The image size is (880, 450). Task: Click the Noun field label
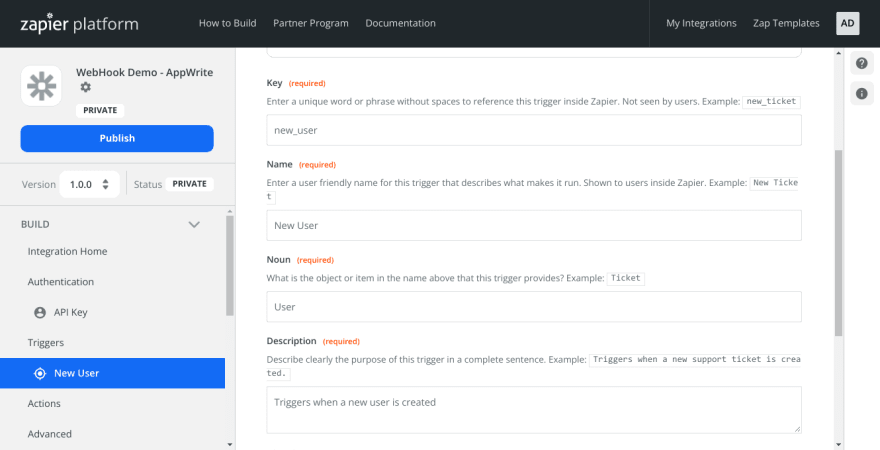point(278,260)
